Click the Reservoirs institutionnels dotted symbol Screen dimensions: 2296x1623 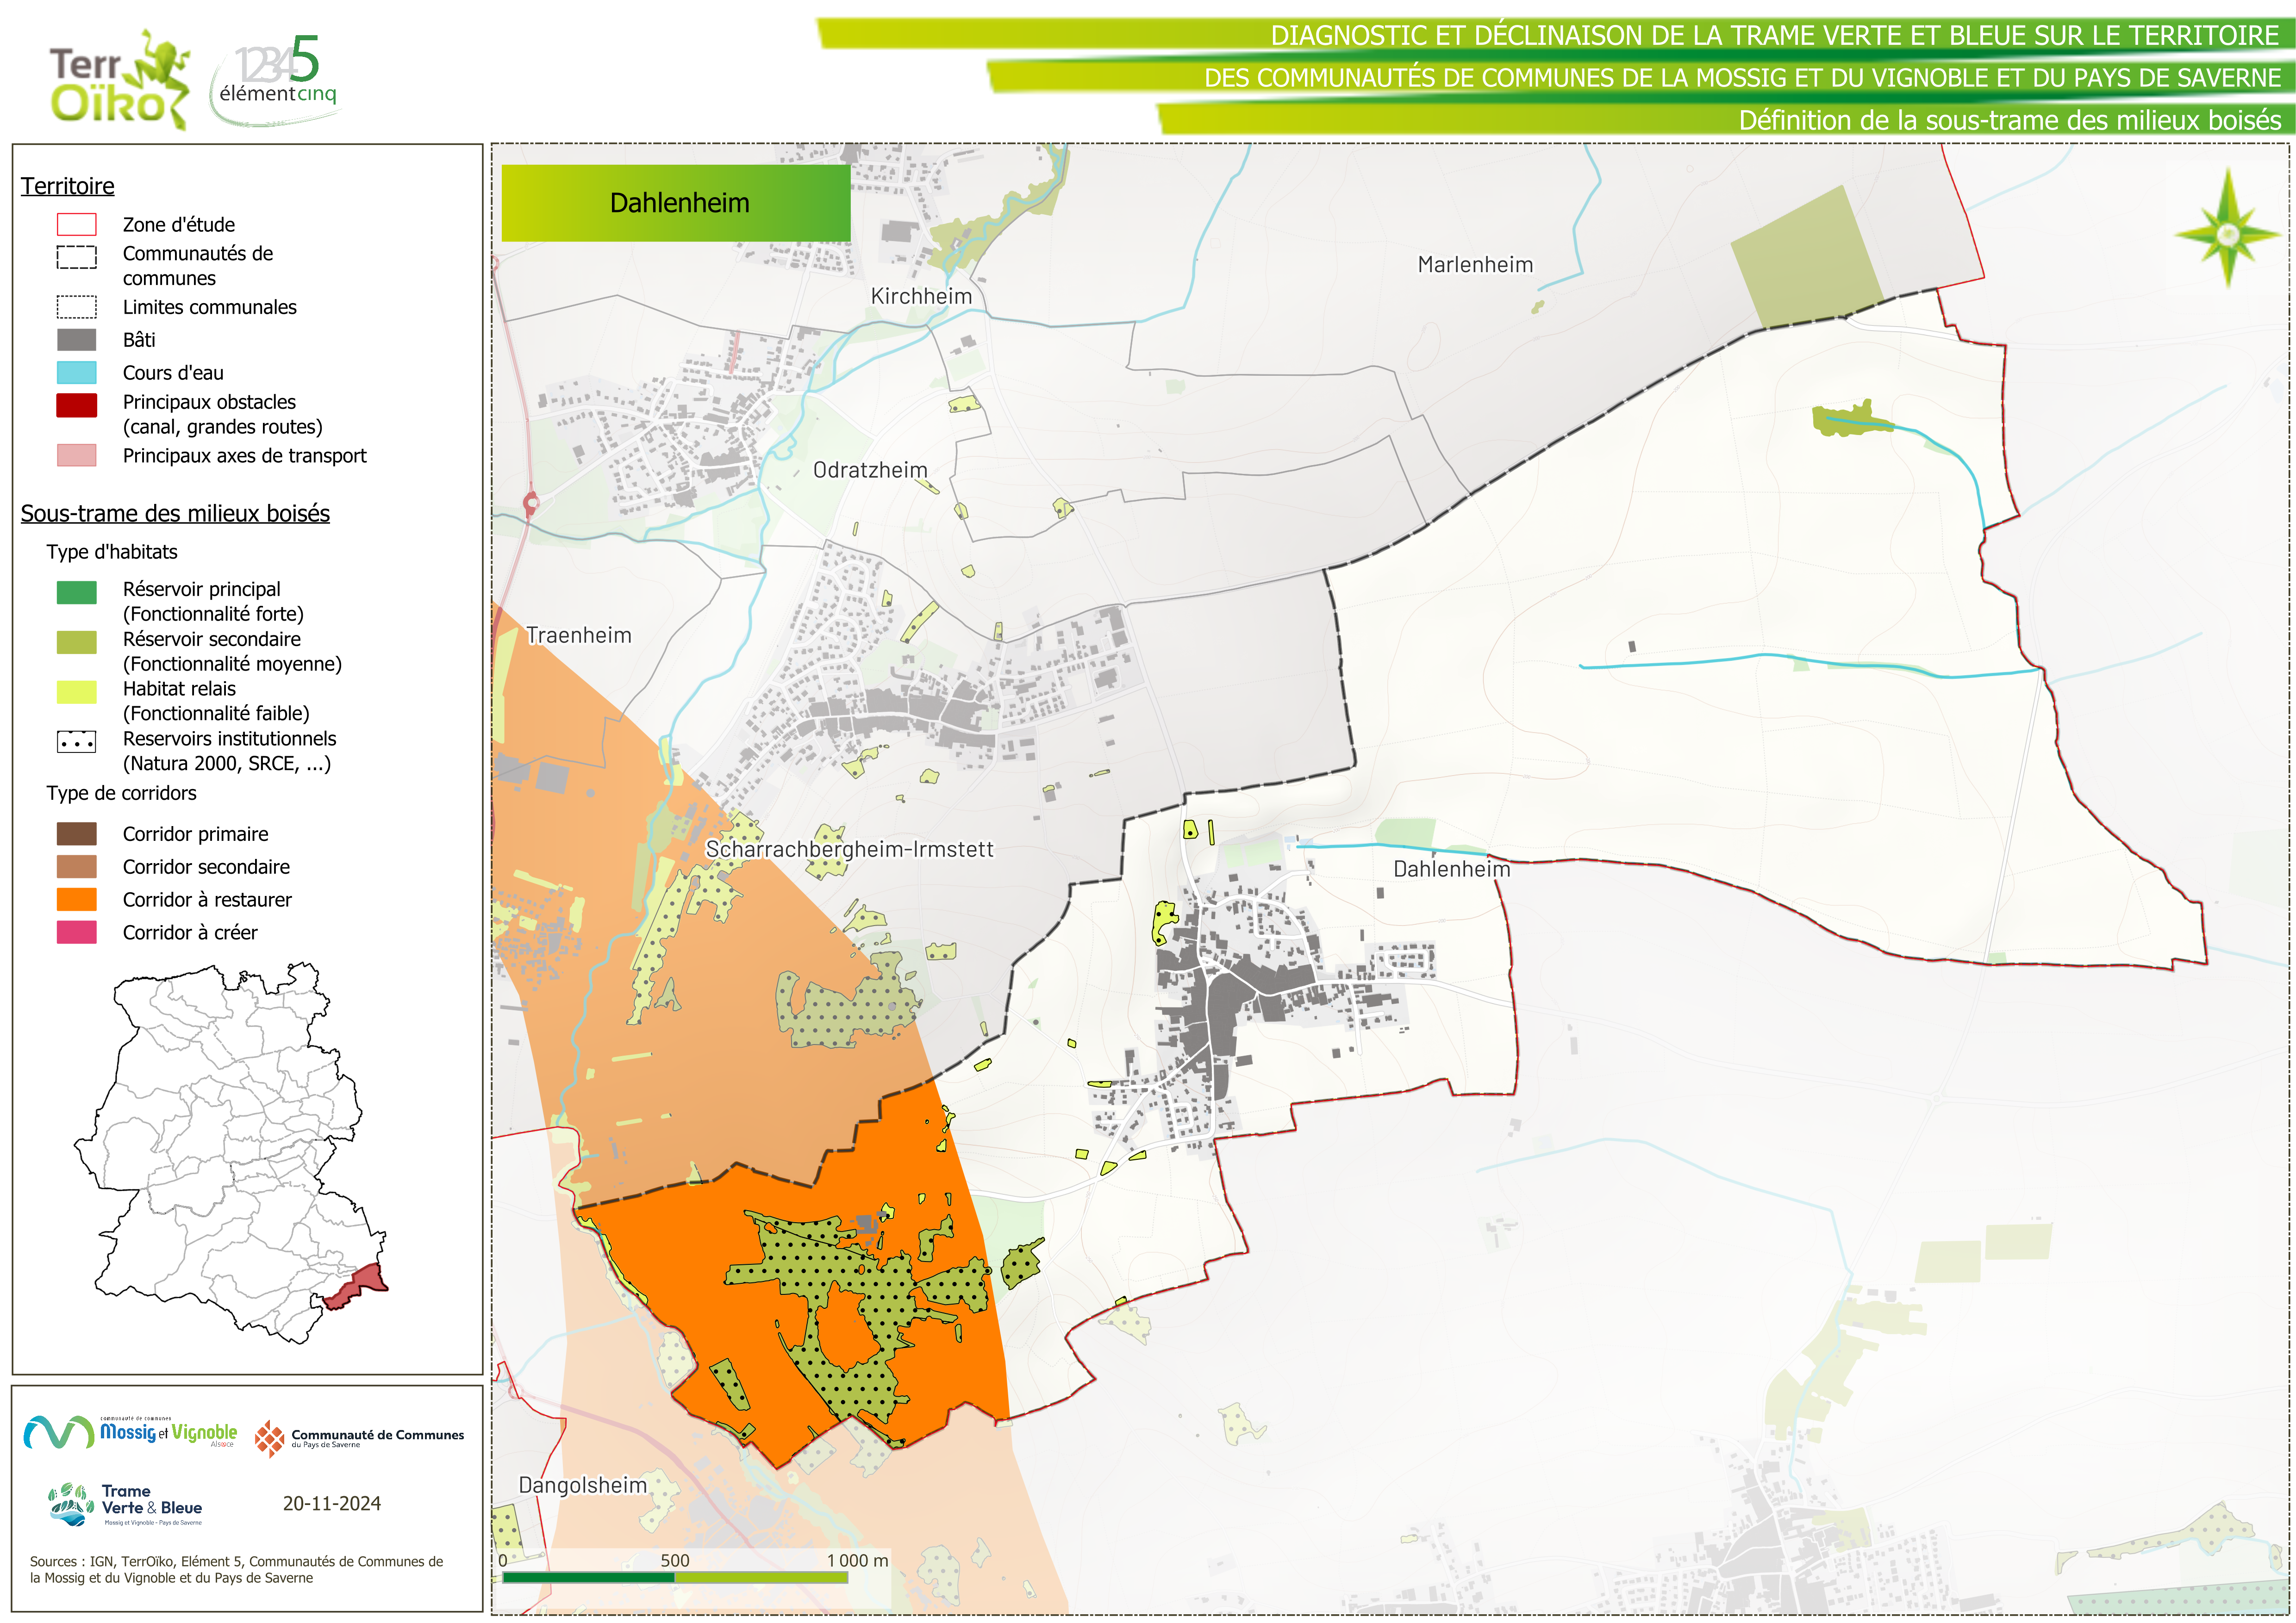point(77,743)
